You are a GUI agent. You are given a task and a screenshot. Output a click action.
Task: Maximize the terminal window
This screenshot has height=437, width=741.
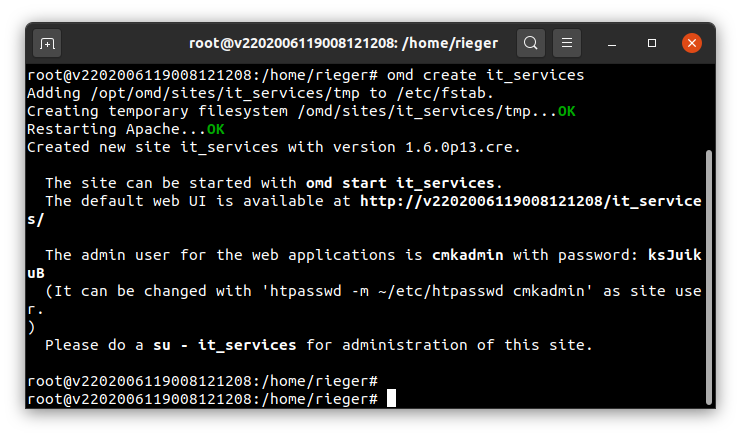[652, 43]
